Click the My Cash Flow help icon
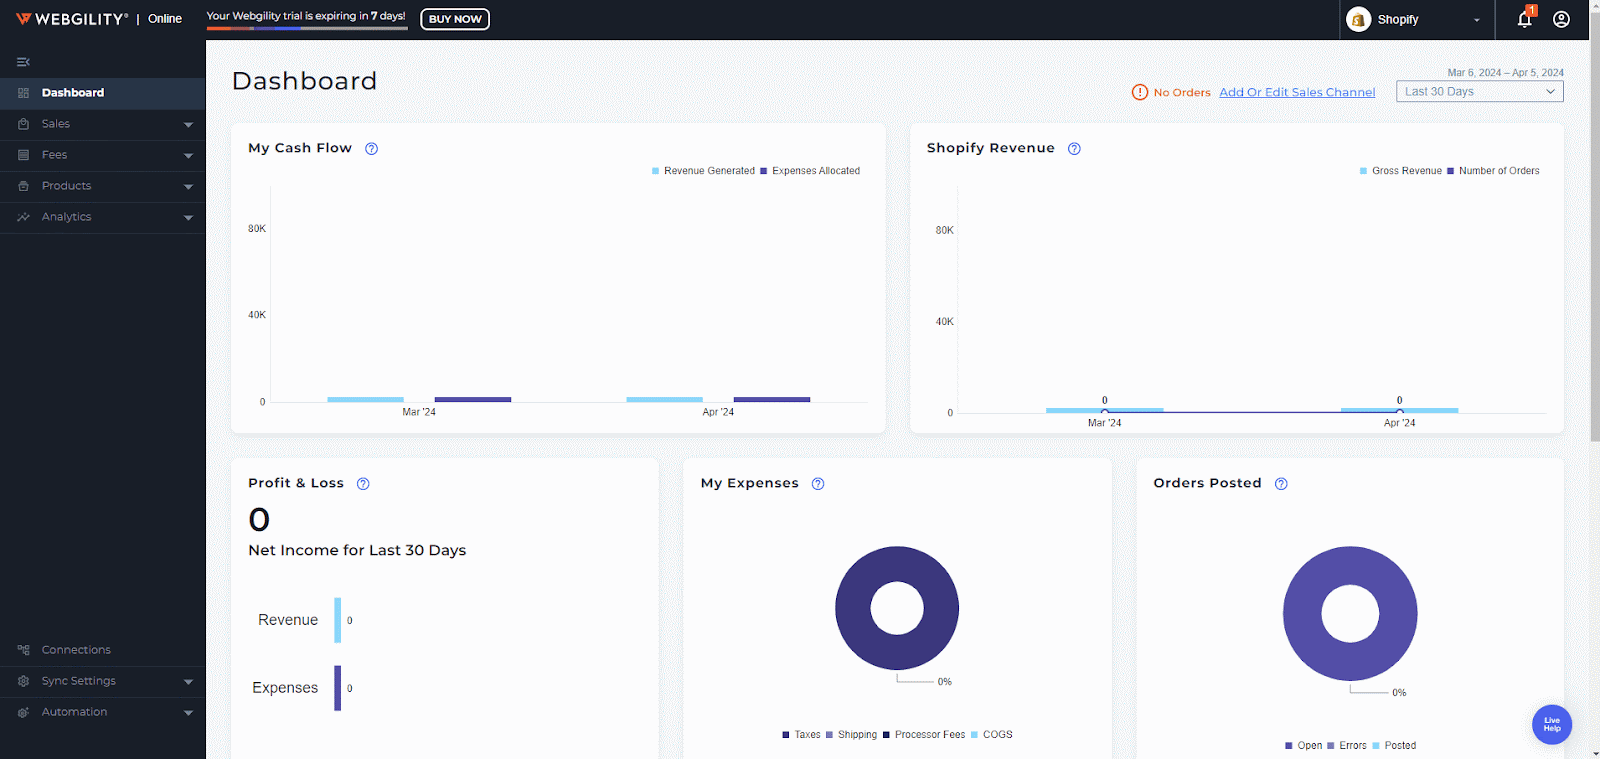The width and height of the screenshot is (1600, 759). (x=371, y=149)
